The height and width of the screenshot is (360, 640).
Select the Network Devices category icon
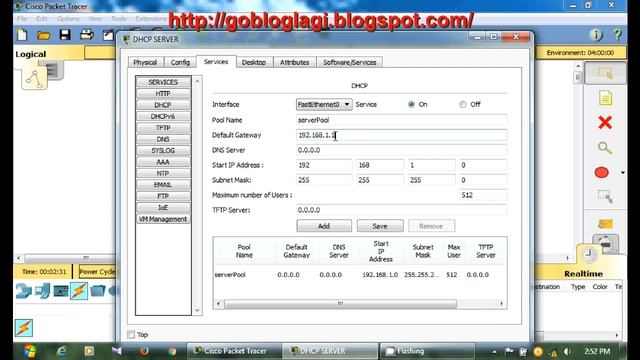[24, 291]
